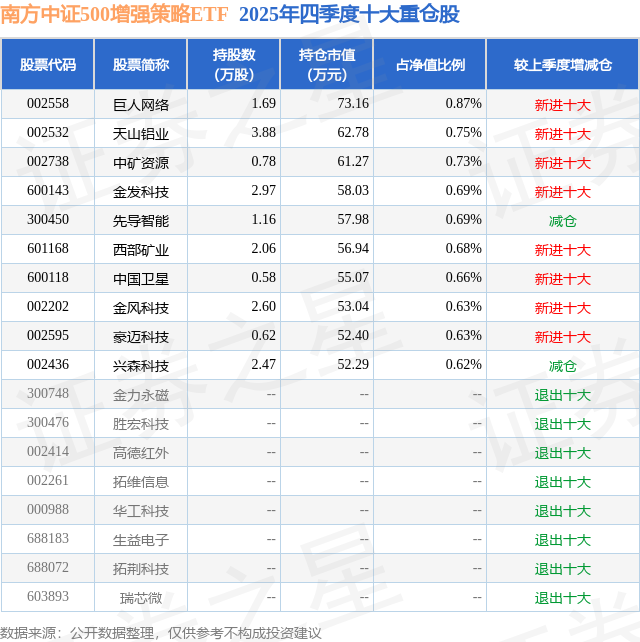Select stock name 金发科技
The width and height of the screenshot is (640, 642).
pos(141,192)
